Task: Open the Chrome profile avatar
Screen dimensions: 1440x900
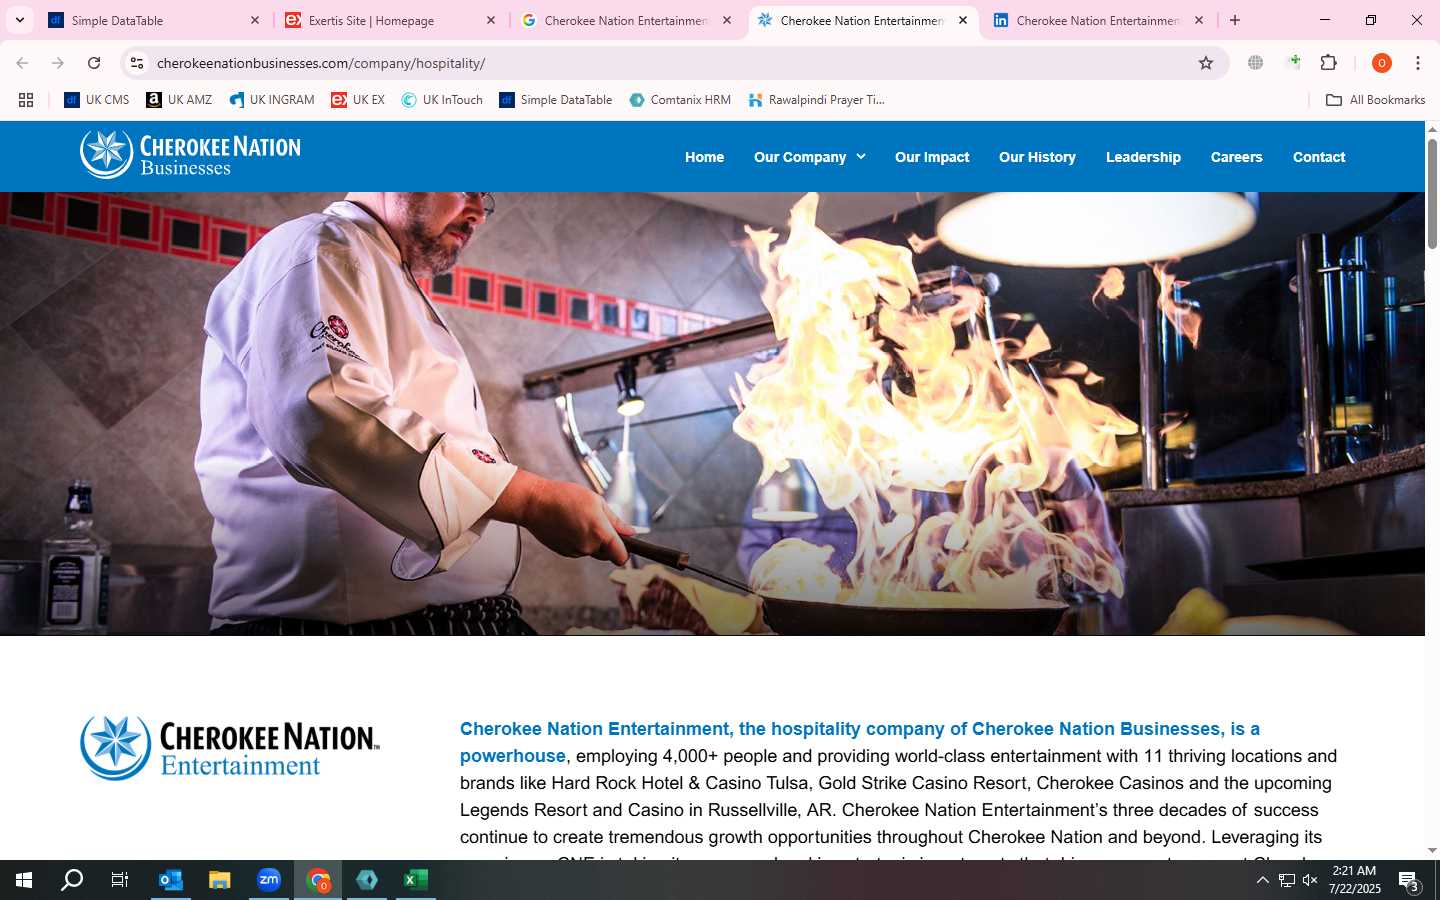Action: (1382, 63)
